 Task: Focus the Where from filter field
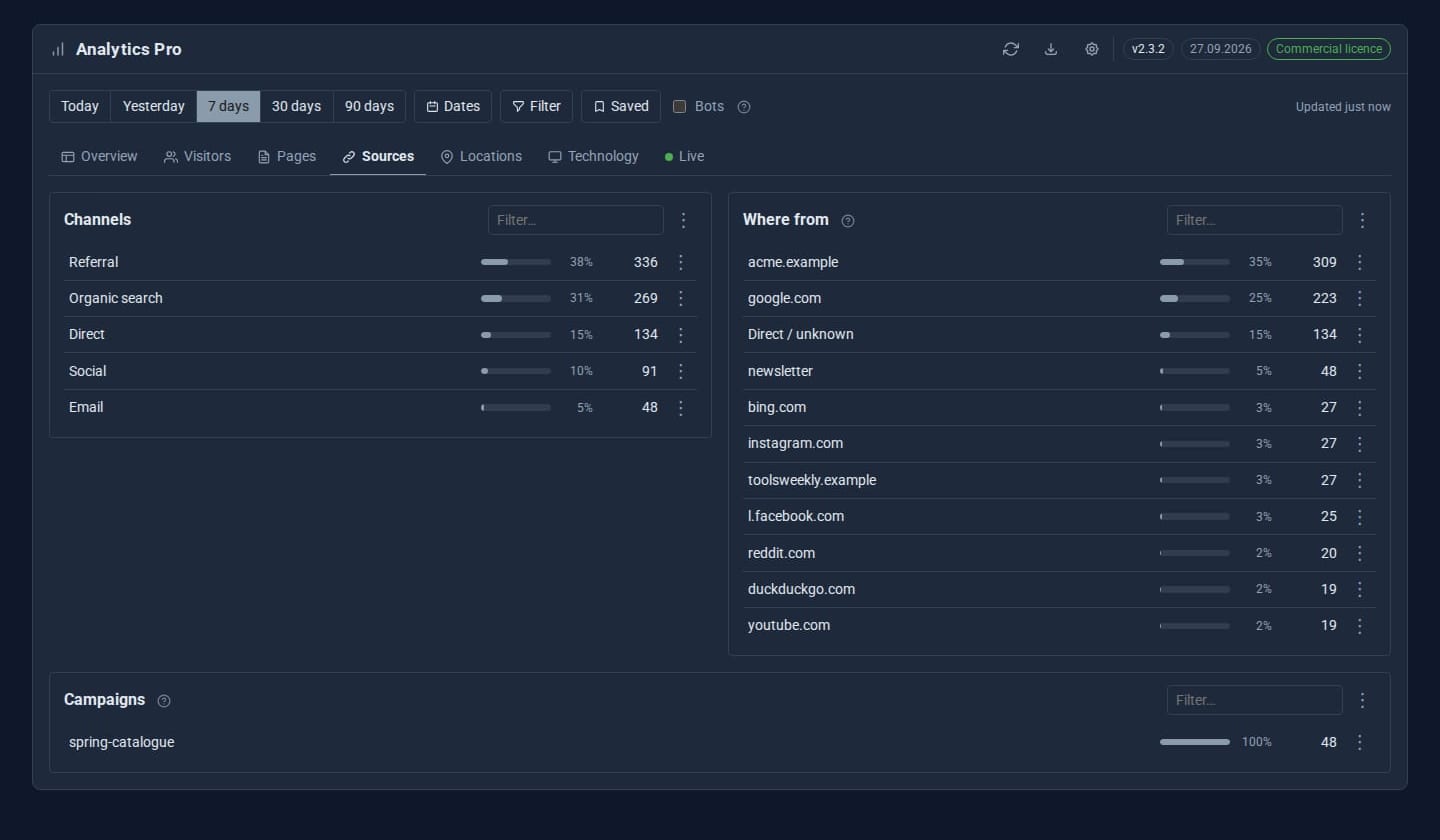(1255, 220)
